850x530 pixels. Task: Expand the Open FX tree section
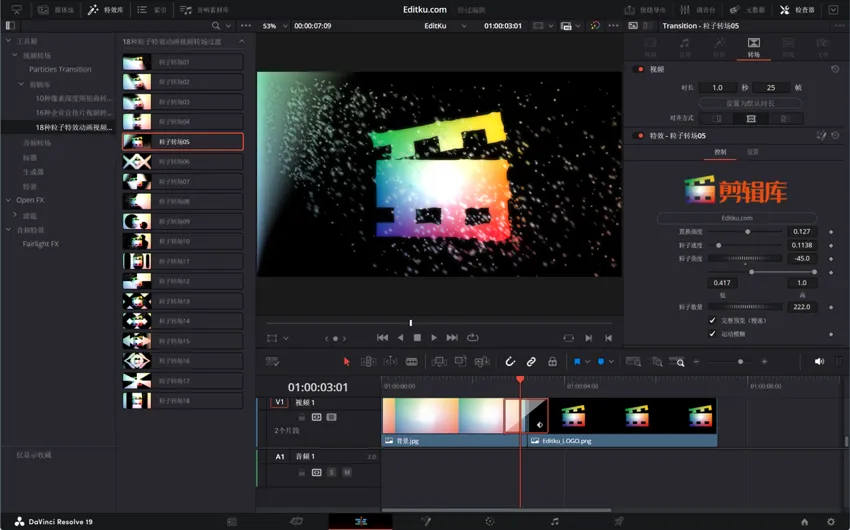click(x=8, y=200)
